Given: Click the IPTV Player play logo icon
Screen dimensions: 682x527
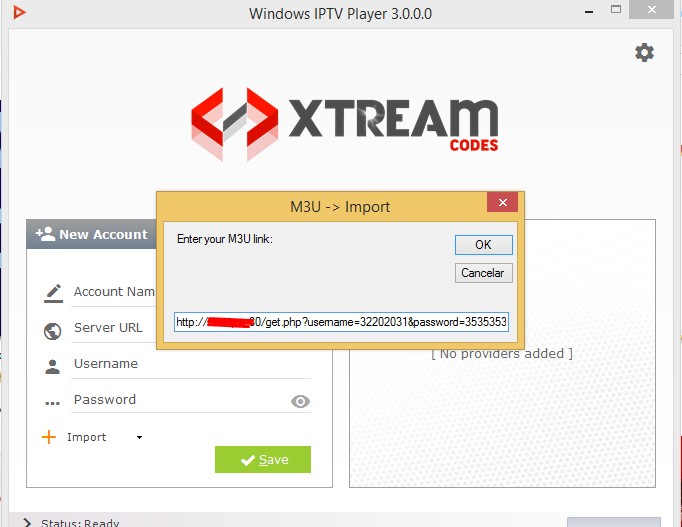Looking at the screenshot, I should pos(19,12).
